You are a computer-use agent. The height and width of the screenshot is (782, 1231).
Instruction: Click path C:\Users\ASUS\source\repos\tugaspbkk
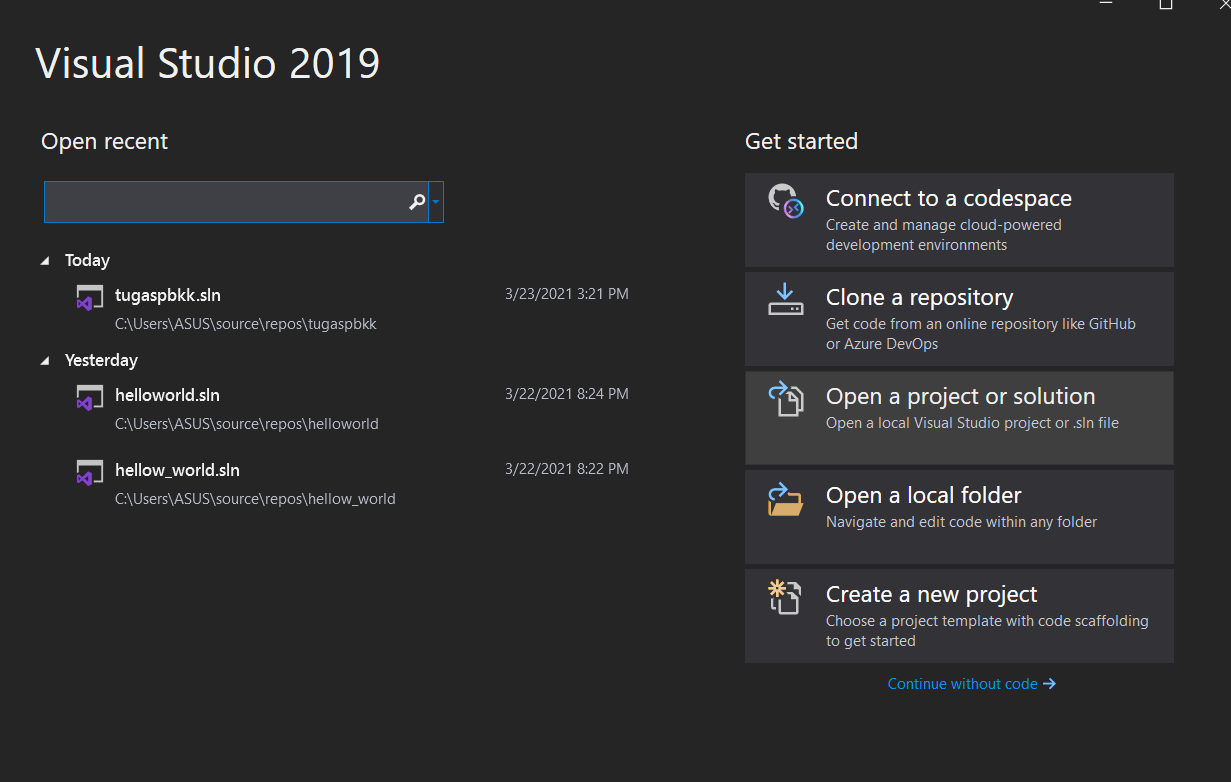click(x=246, y=324)
